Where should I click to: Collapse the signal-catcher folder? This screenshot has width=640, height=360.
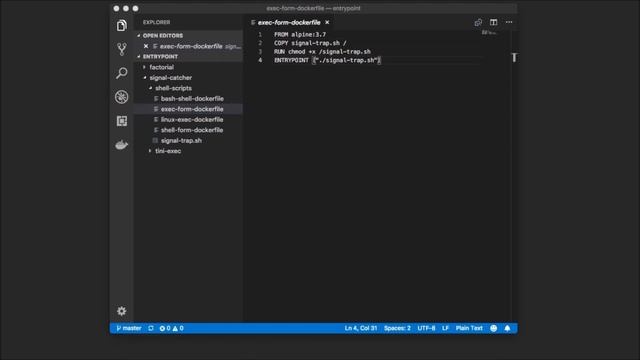[x=189, y=78]
